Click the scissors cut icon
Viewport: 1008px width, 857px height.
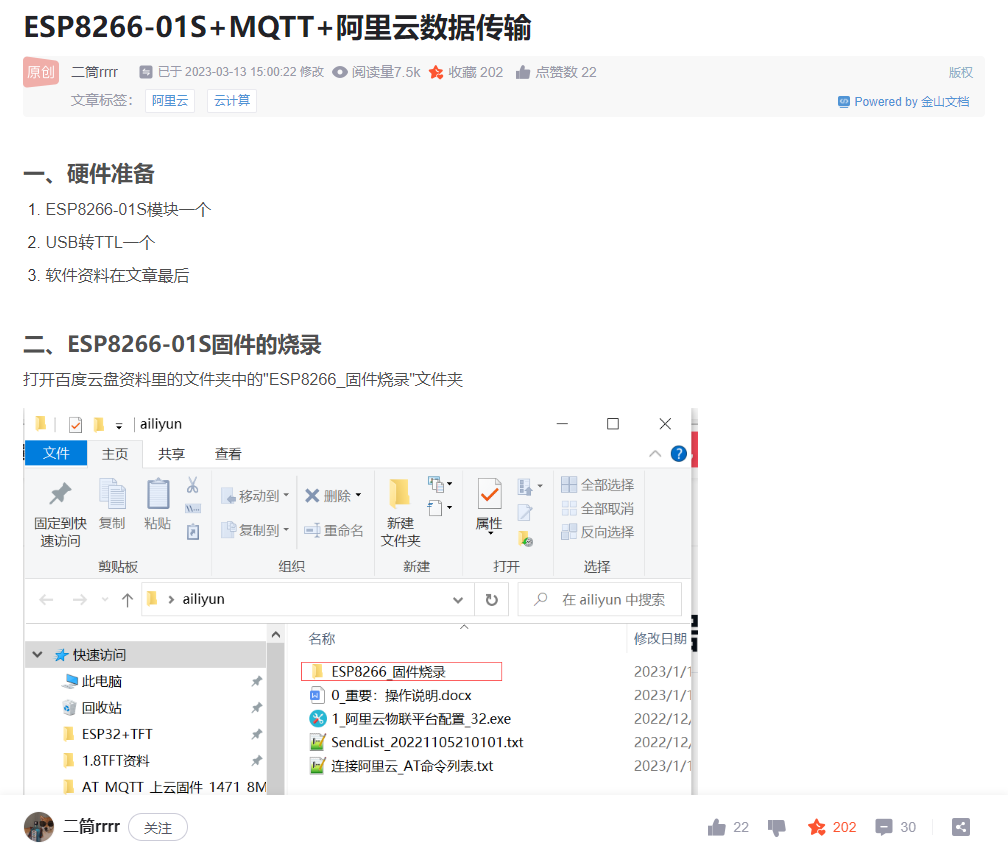click(x=192, y=485)
